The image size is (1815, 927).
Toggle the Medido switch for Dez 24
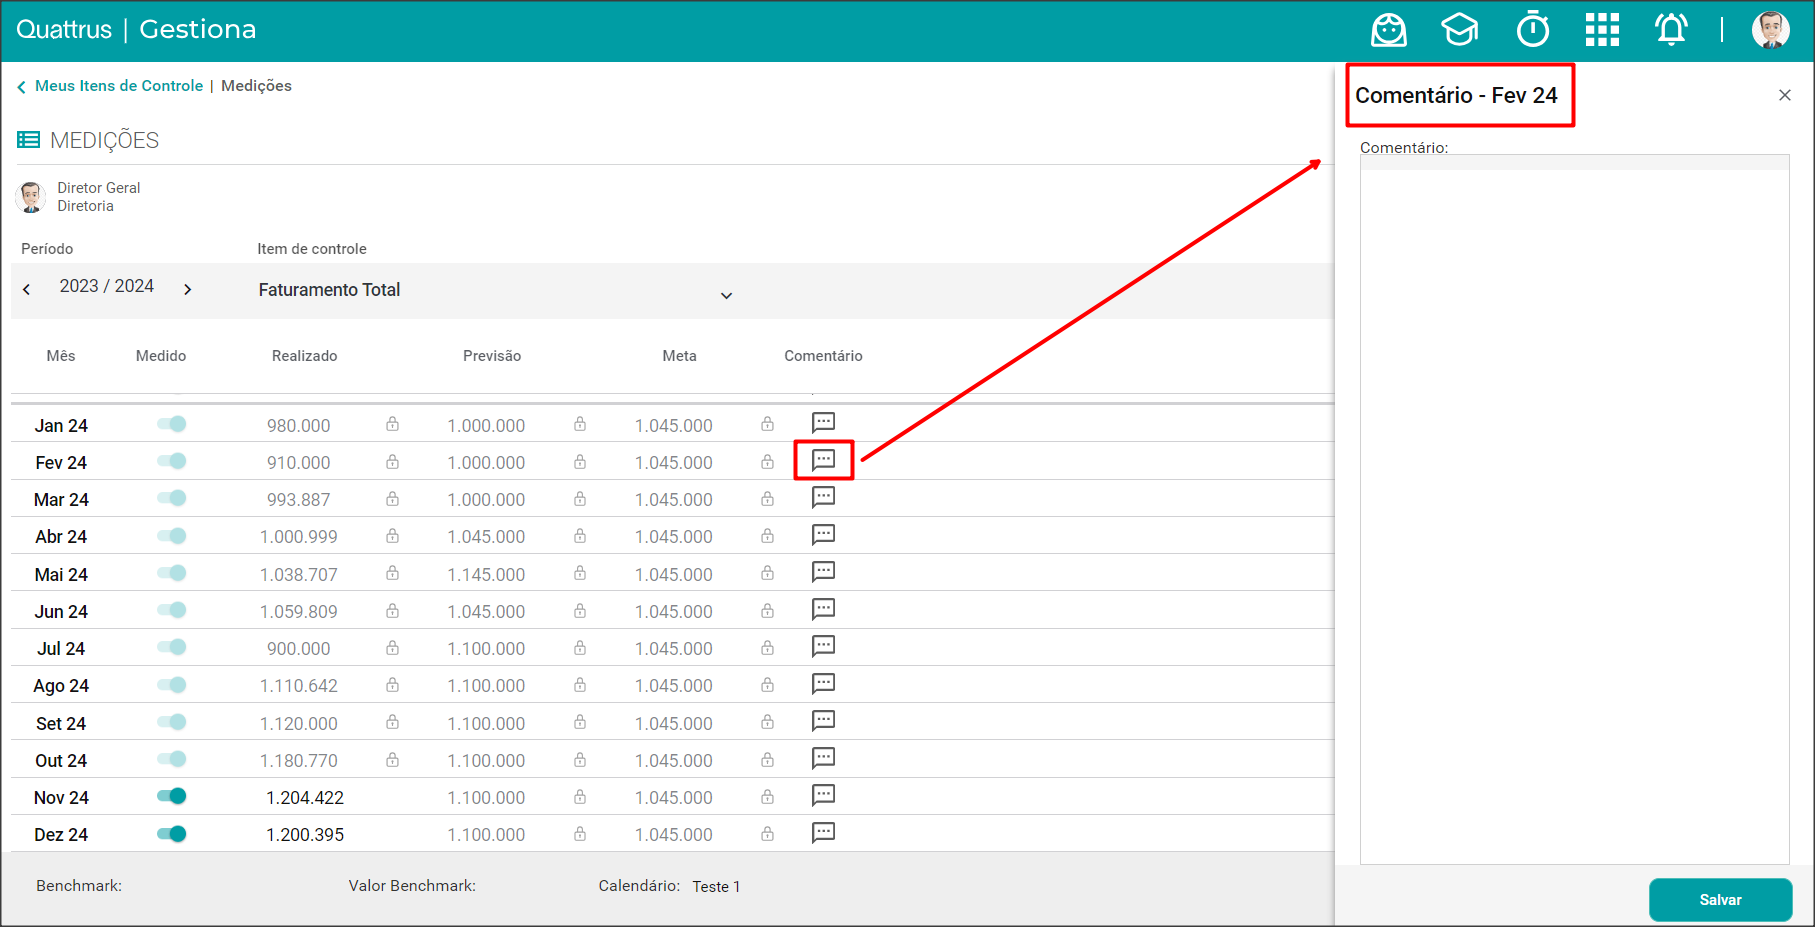[172, 834]
